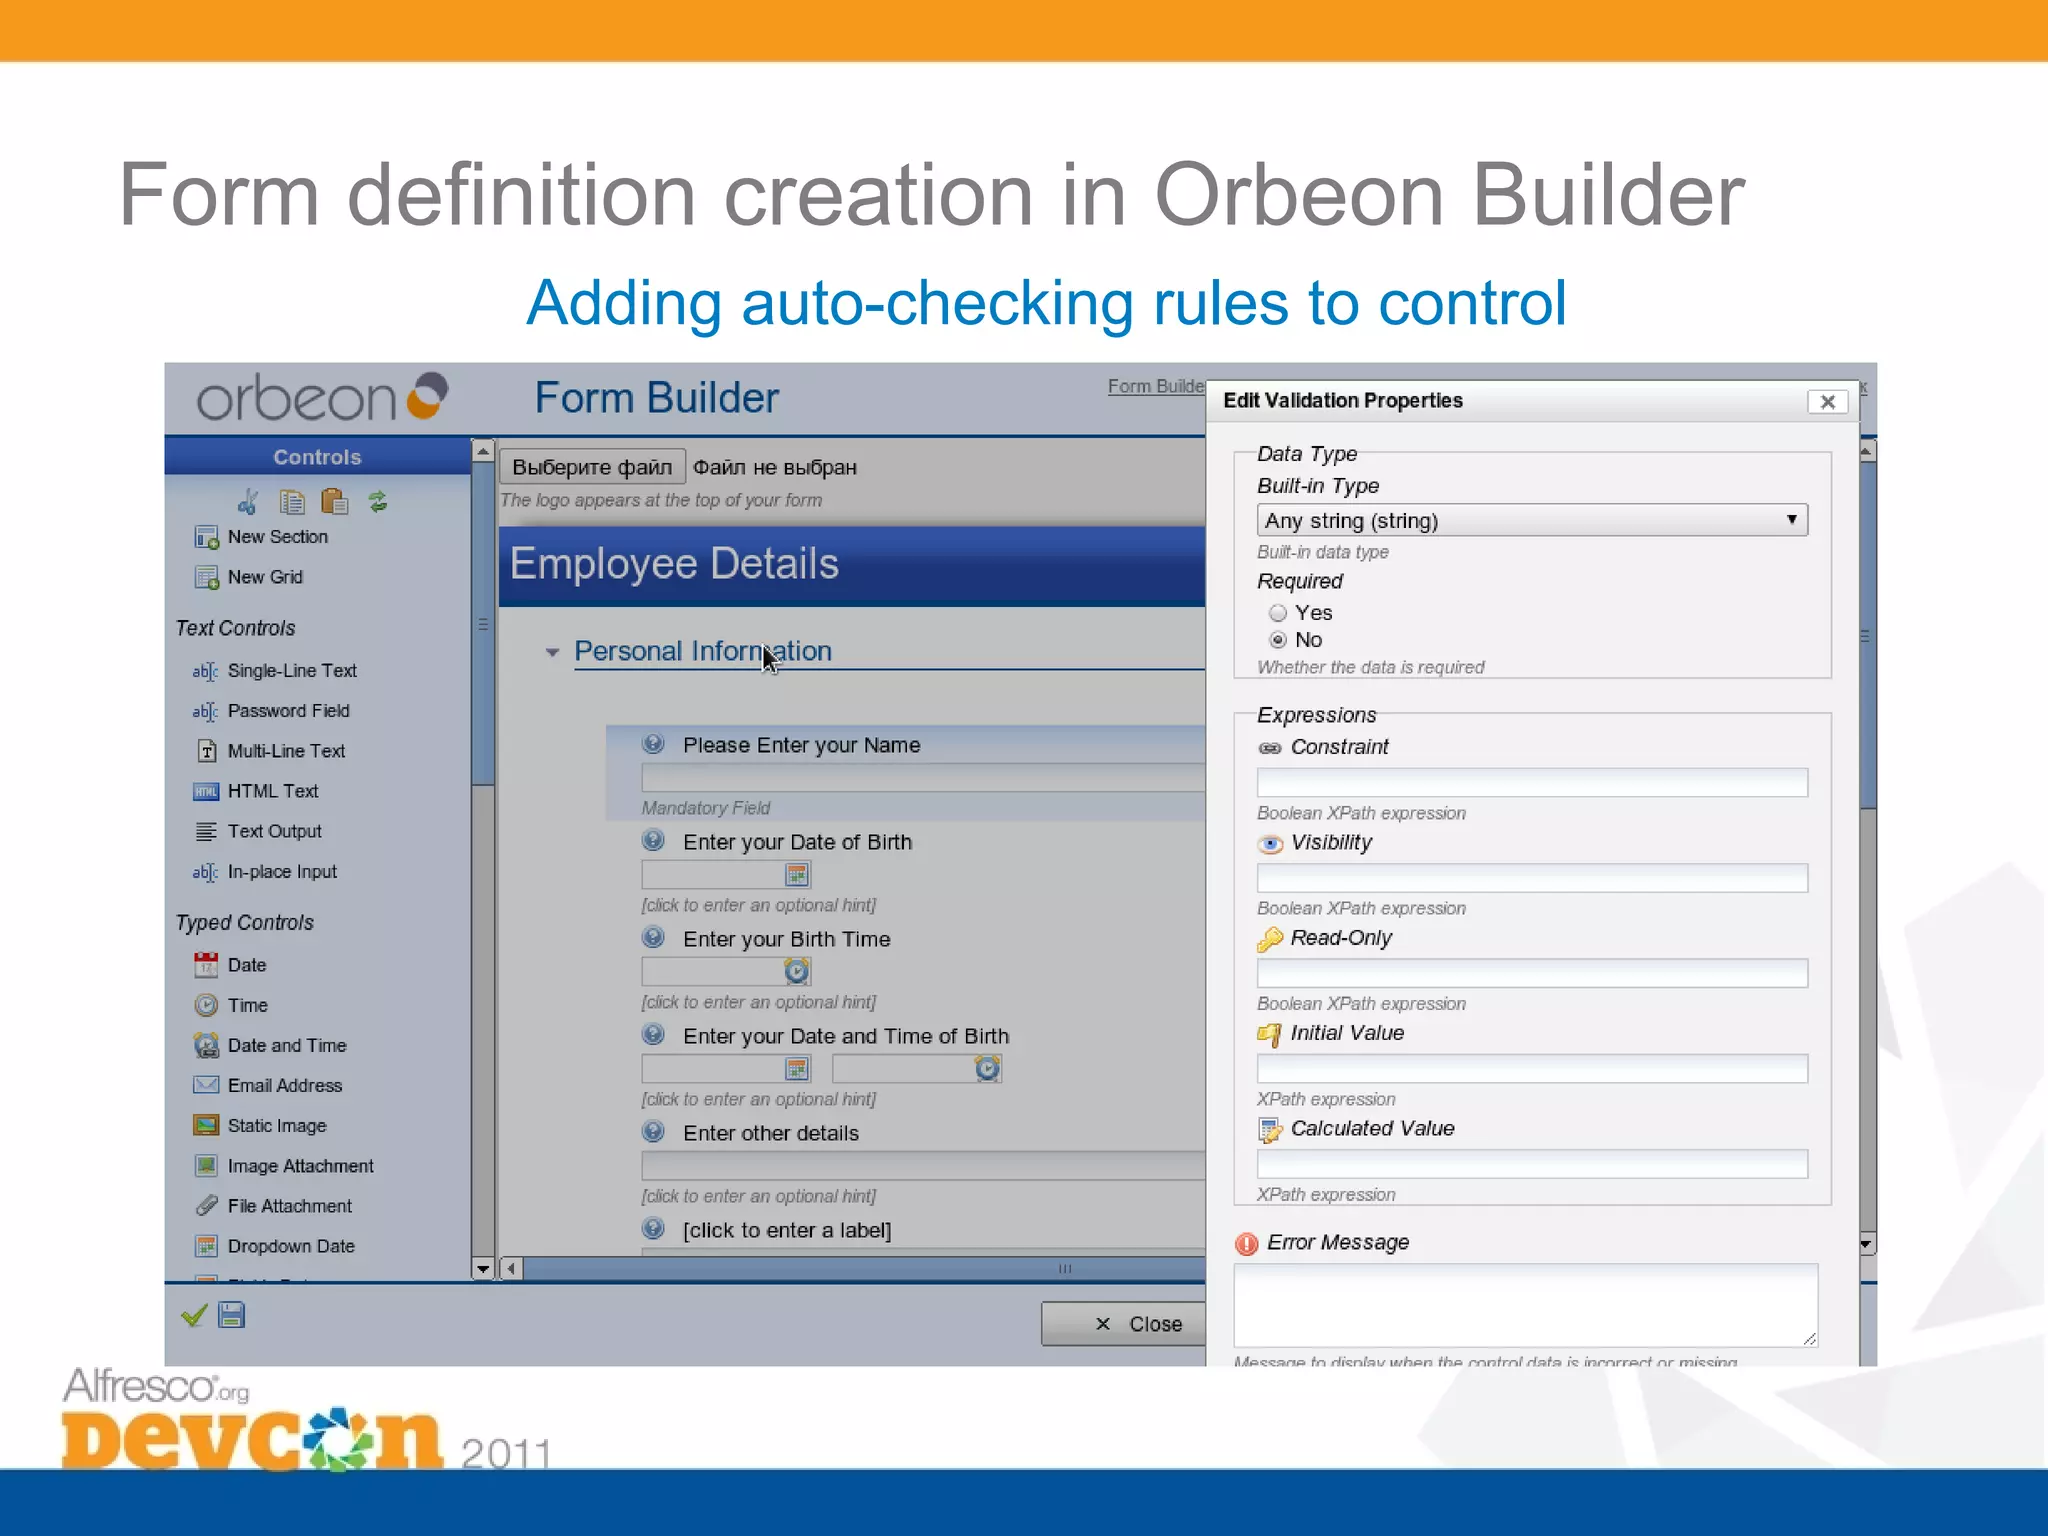Select No for Required
This screenshot has width=2048, height=1536.
click(1278, 640)
